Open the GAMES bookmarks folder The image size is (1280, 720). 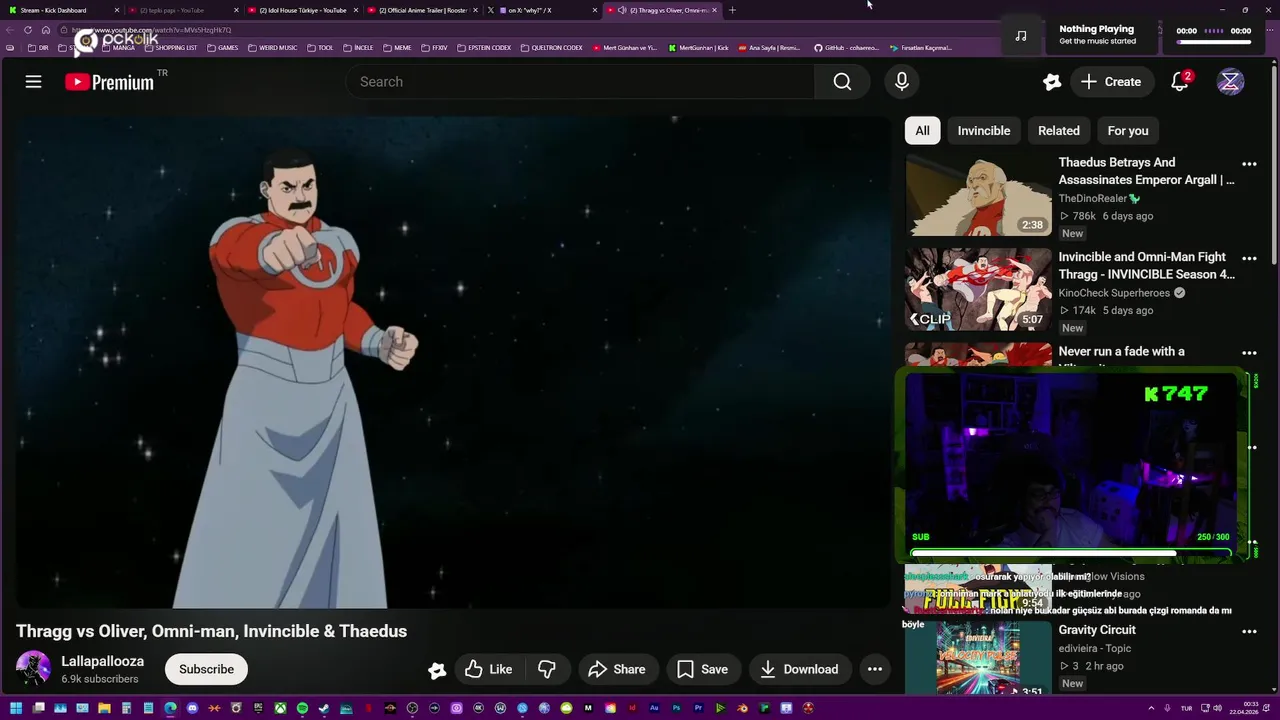[x=223, y=48]
